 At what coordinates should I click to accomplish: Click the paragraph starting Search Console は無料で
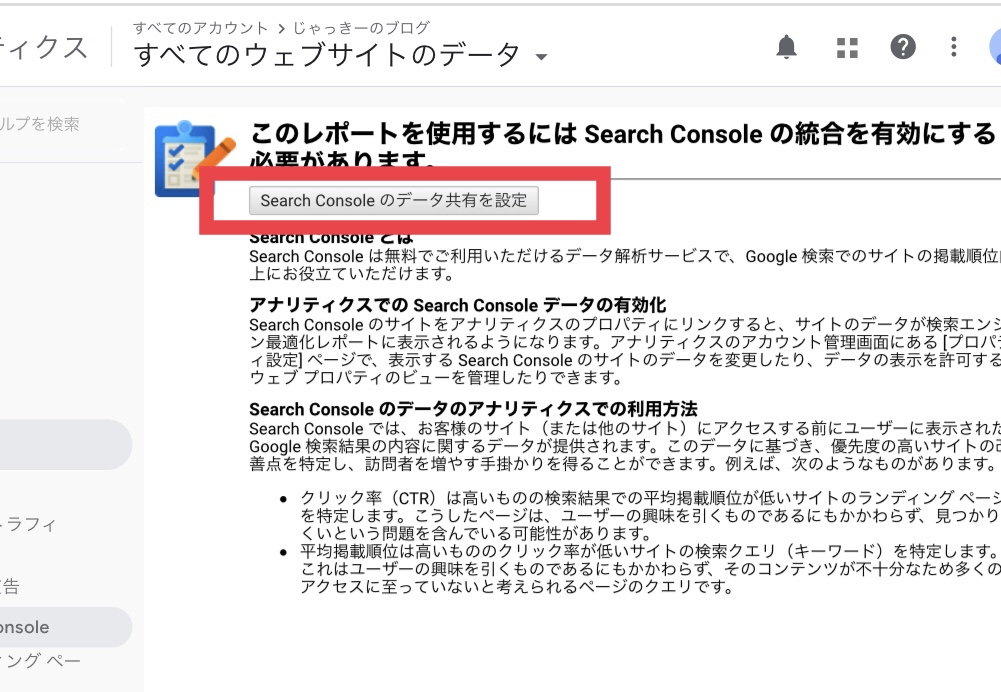pos(625,265)
